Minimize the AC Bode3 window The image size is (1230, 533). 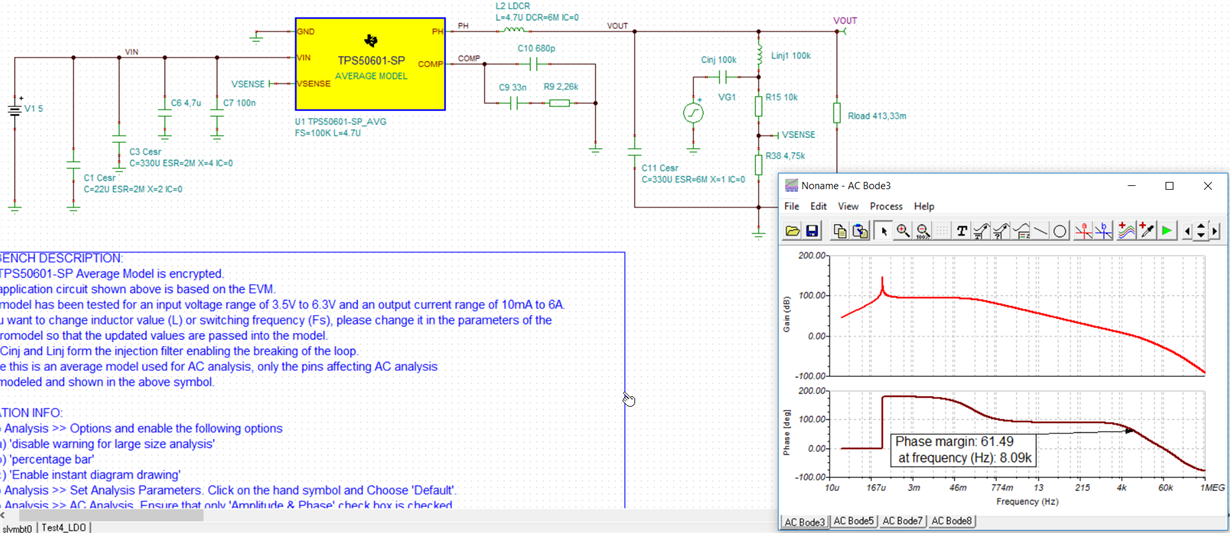click(x=1132, y=186)
